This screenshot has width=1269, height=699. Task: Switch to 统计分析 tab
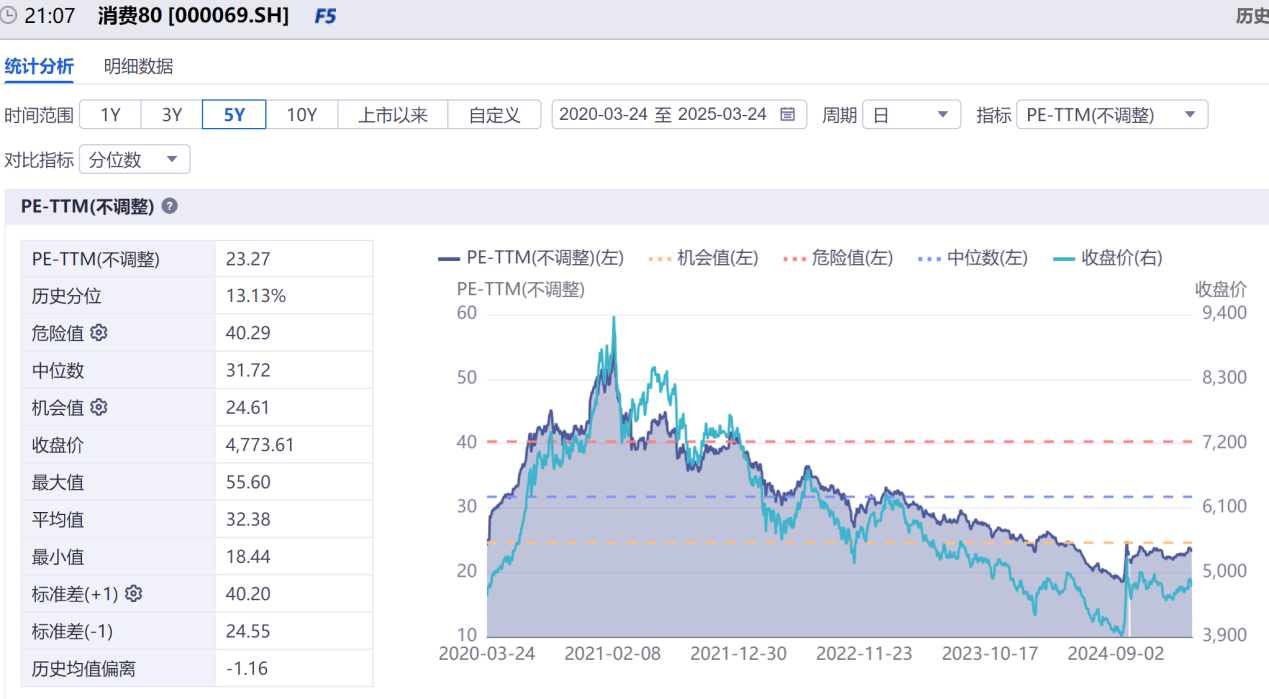(39, 67)
